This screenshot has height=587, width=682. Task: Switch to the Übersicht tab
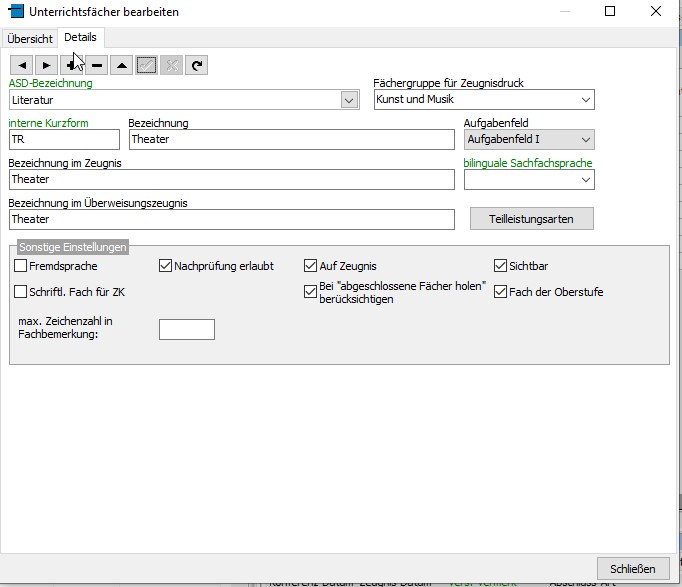30,39
